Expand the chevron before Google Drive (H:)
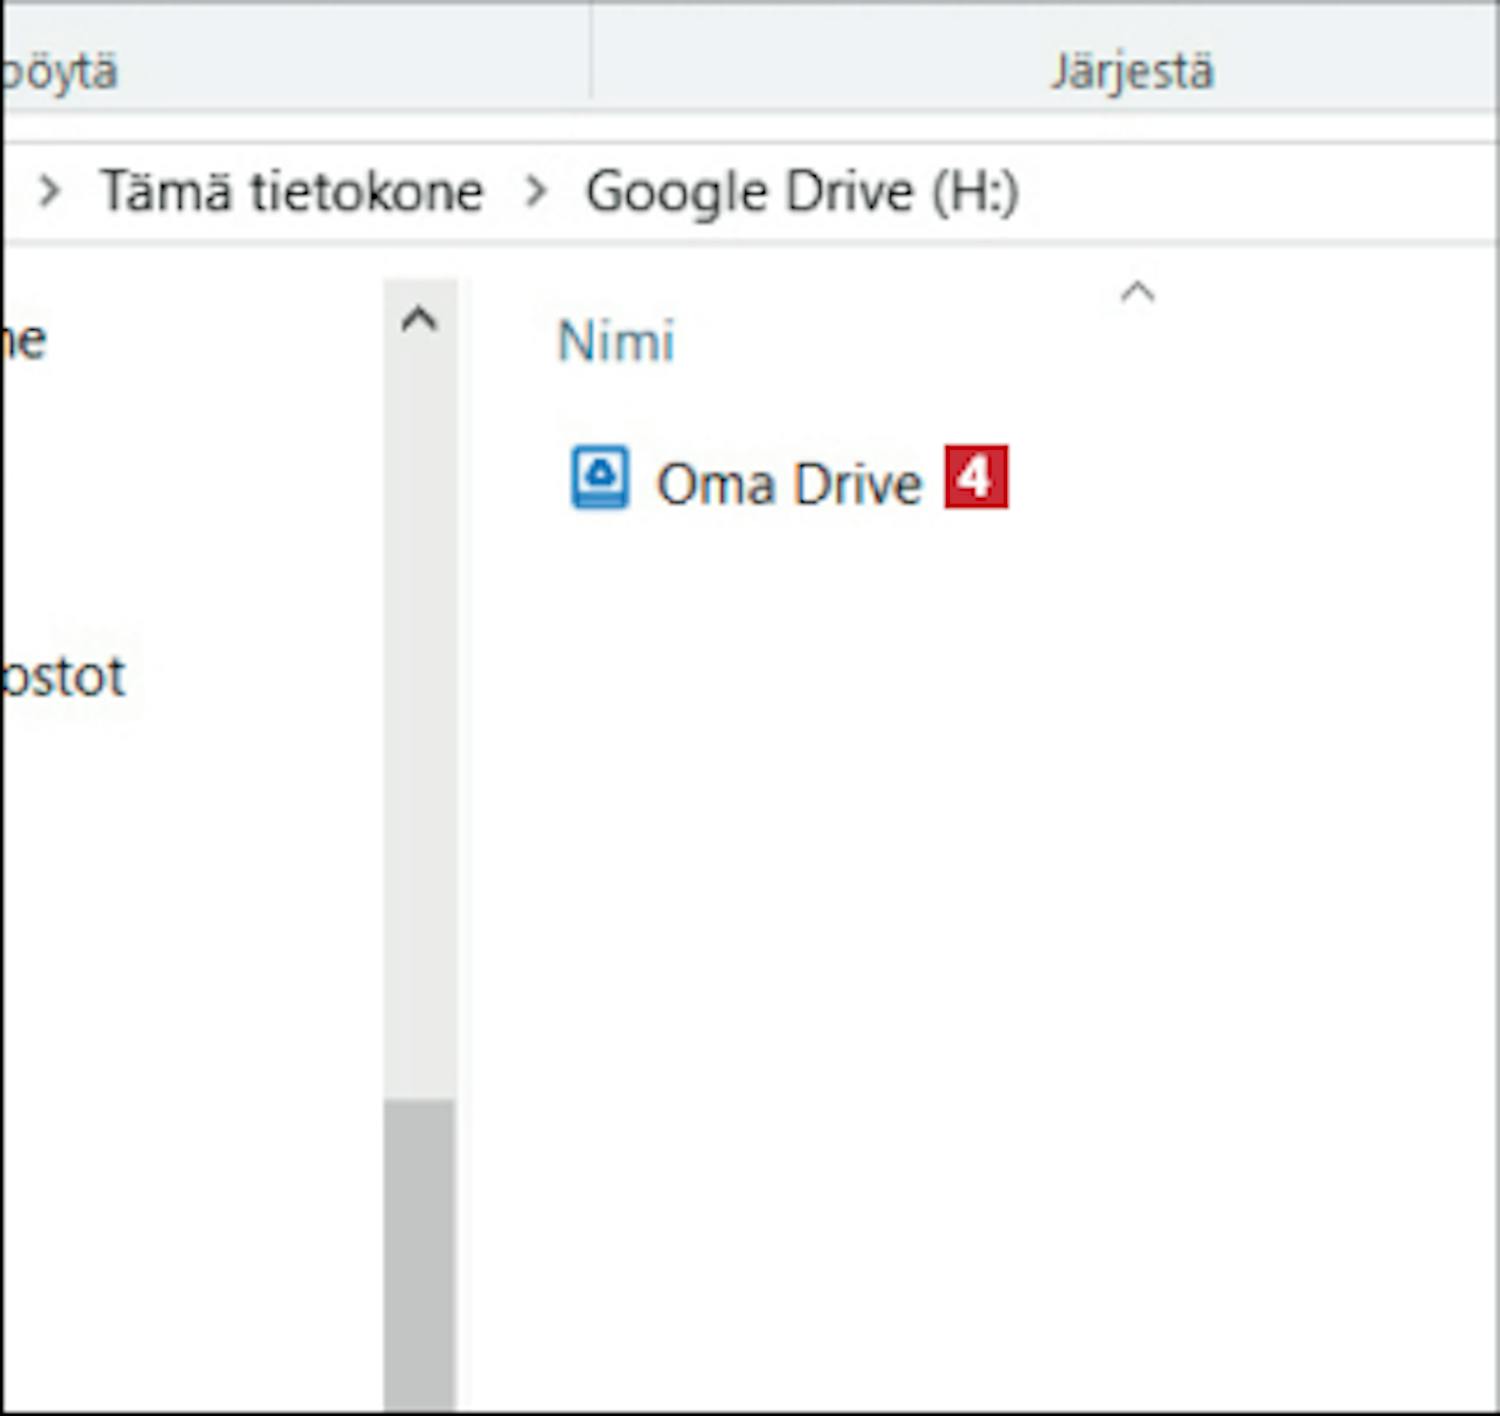This screenshot has height=1416, width=1500. [x=536, y=190]
